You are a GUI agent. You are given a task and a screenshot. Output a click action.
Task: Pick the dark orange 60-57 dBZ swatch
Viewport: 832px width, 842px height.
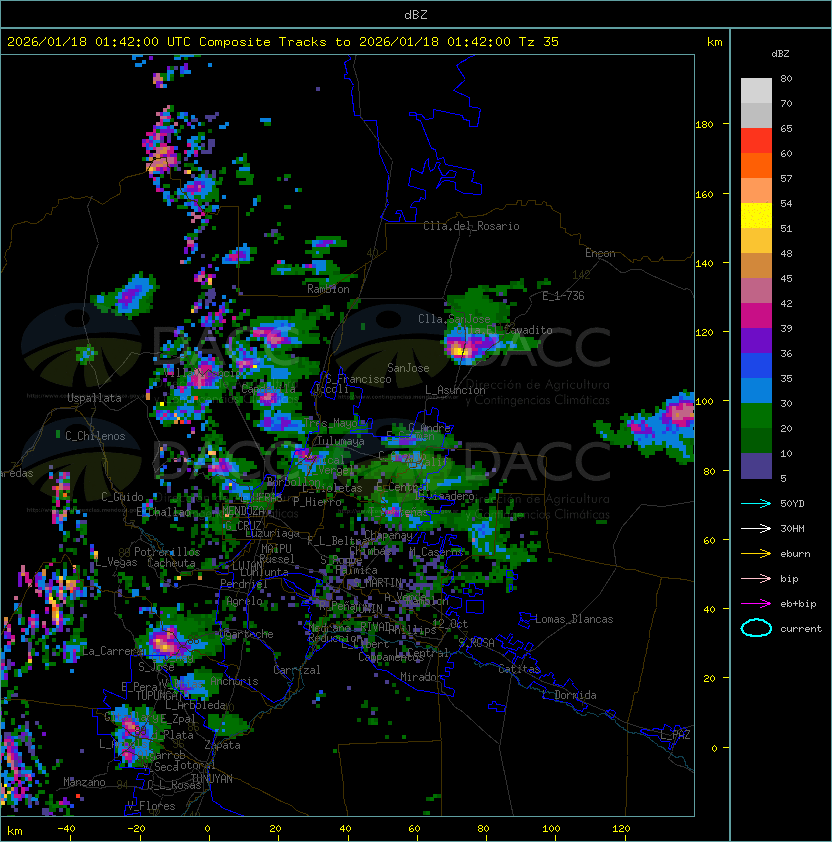tap(756, 165)
